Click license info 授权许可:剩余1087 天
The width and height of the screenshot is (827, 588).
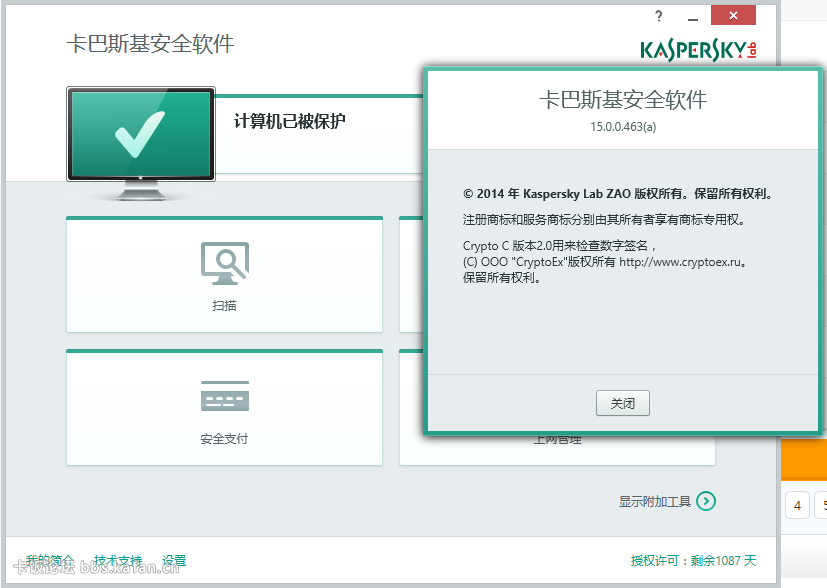[694, 561]
